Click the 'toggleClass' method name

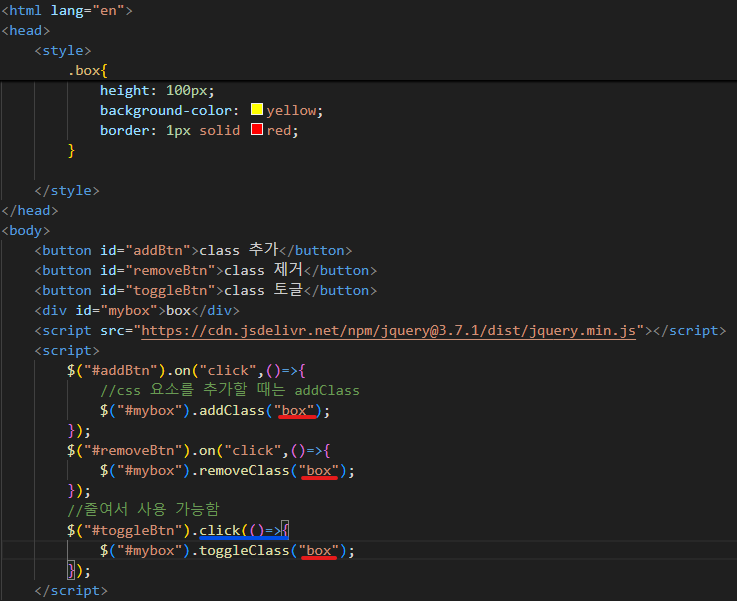pos(244,551)
